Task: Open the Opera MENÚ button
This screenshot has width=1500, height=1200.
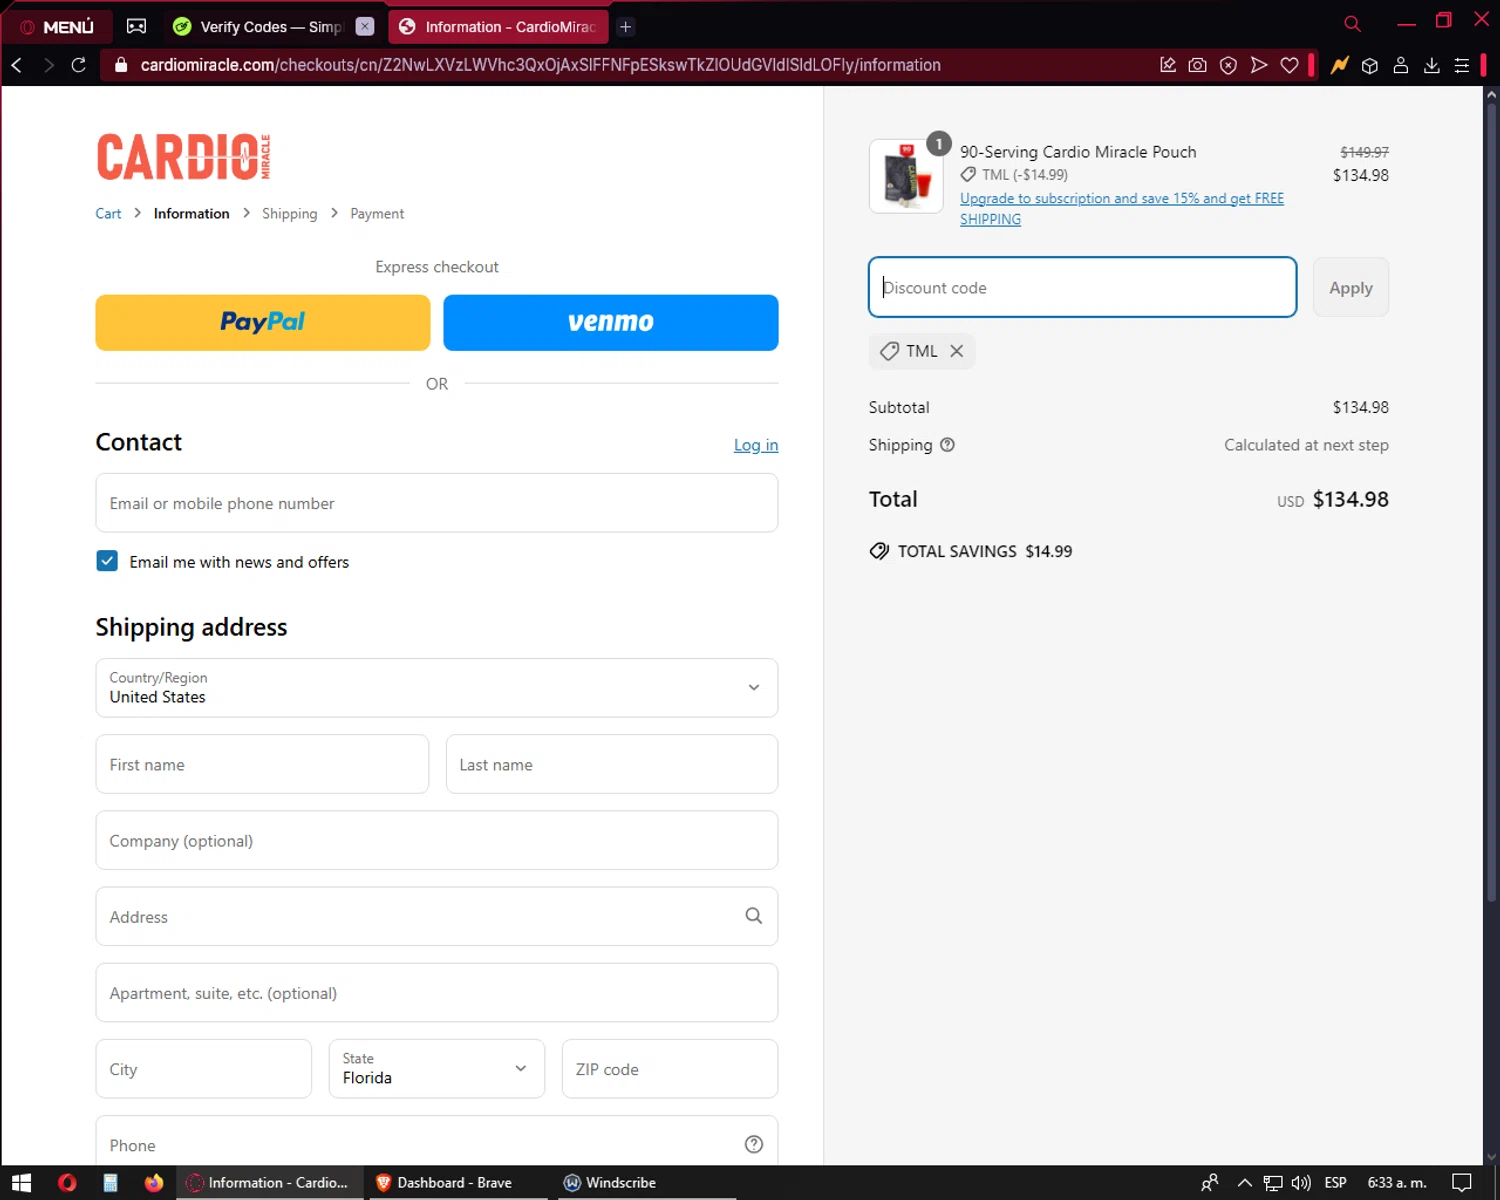Action: [x=57, y=27]
